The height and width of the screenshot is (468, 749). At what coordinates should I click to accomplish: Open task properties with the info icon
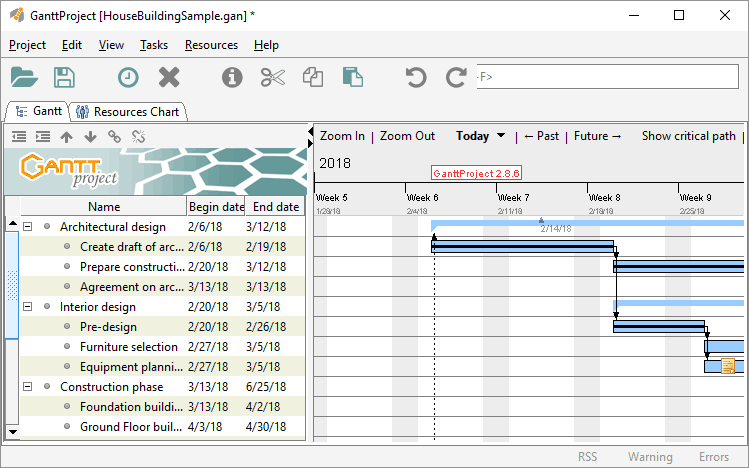pos(232,77)
